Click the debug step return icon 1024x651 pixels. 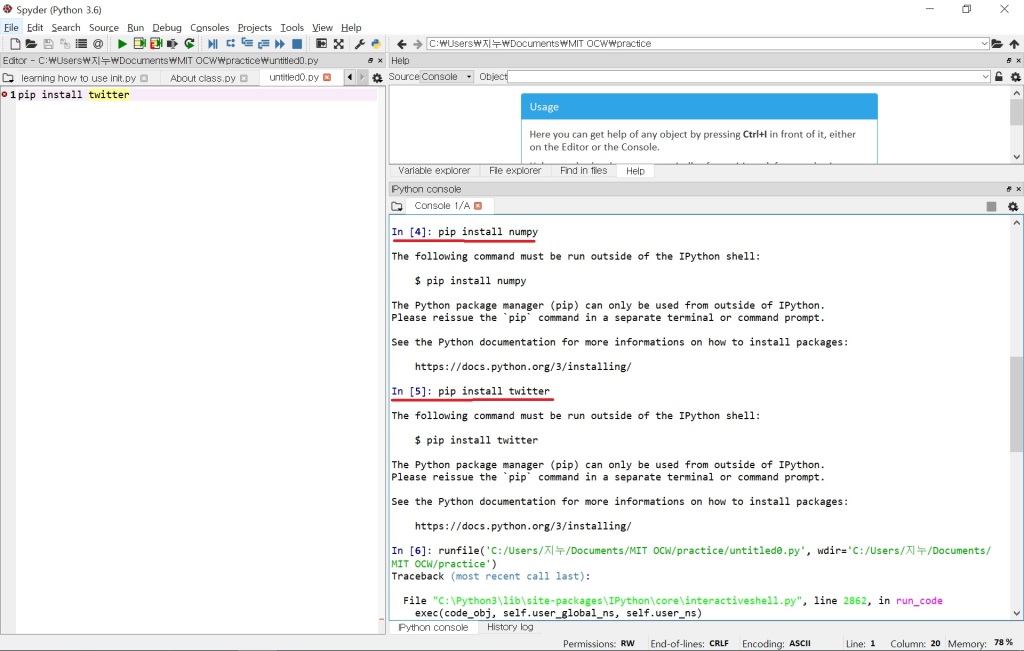pyautogui.click(x=263, y=44)
